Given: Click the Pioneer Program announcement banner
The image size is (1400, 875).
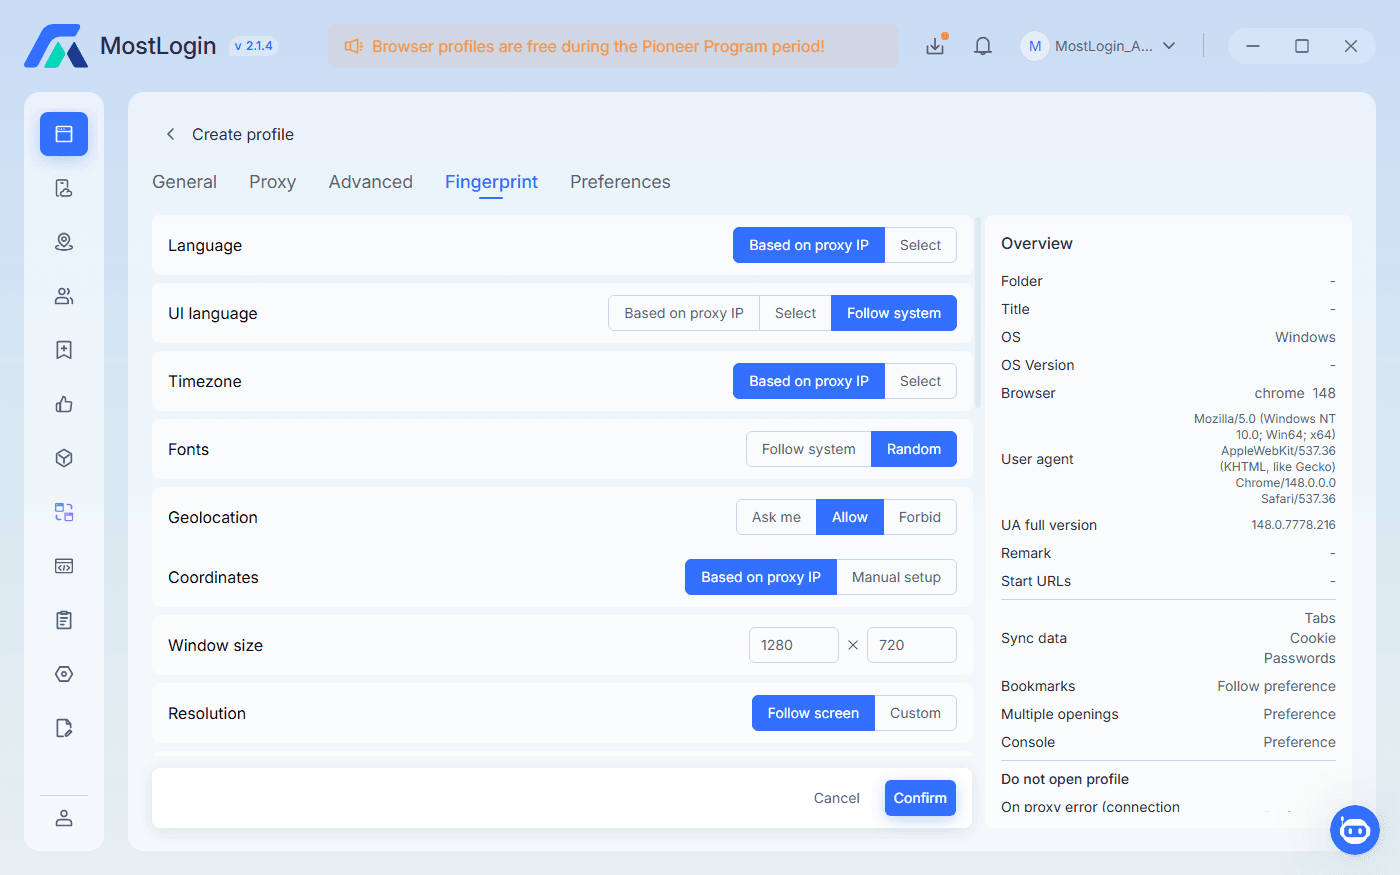Looking at the screenshot, I should click(613, 46).
